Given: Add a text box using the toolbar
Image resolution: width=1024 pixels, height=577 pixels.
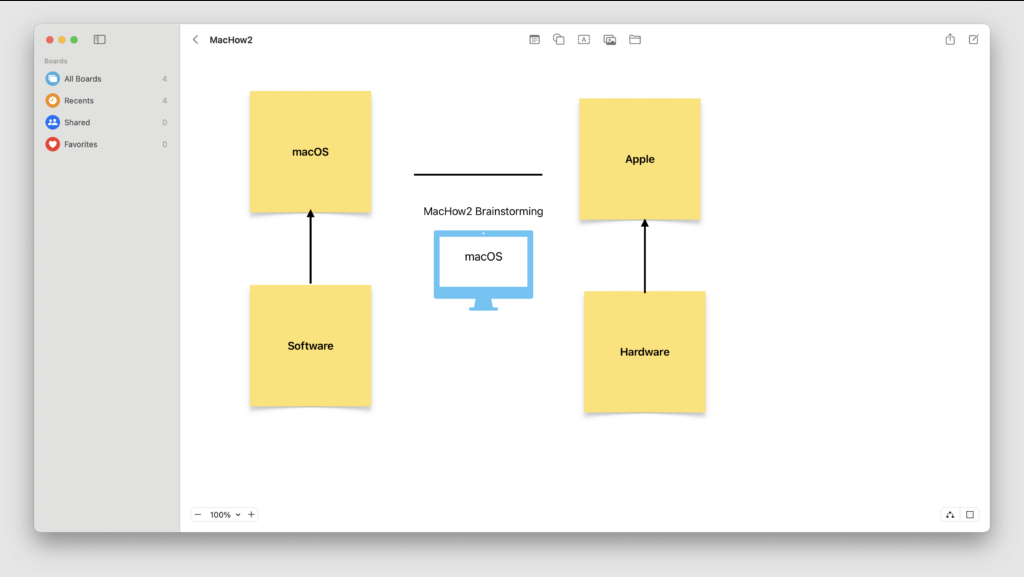Looking at the screenshot, I should tap(584, 40).
